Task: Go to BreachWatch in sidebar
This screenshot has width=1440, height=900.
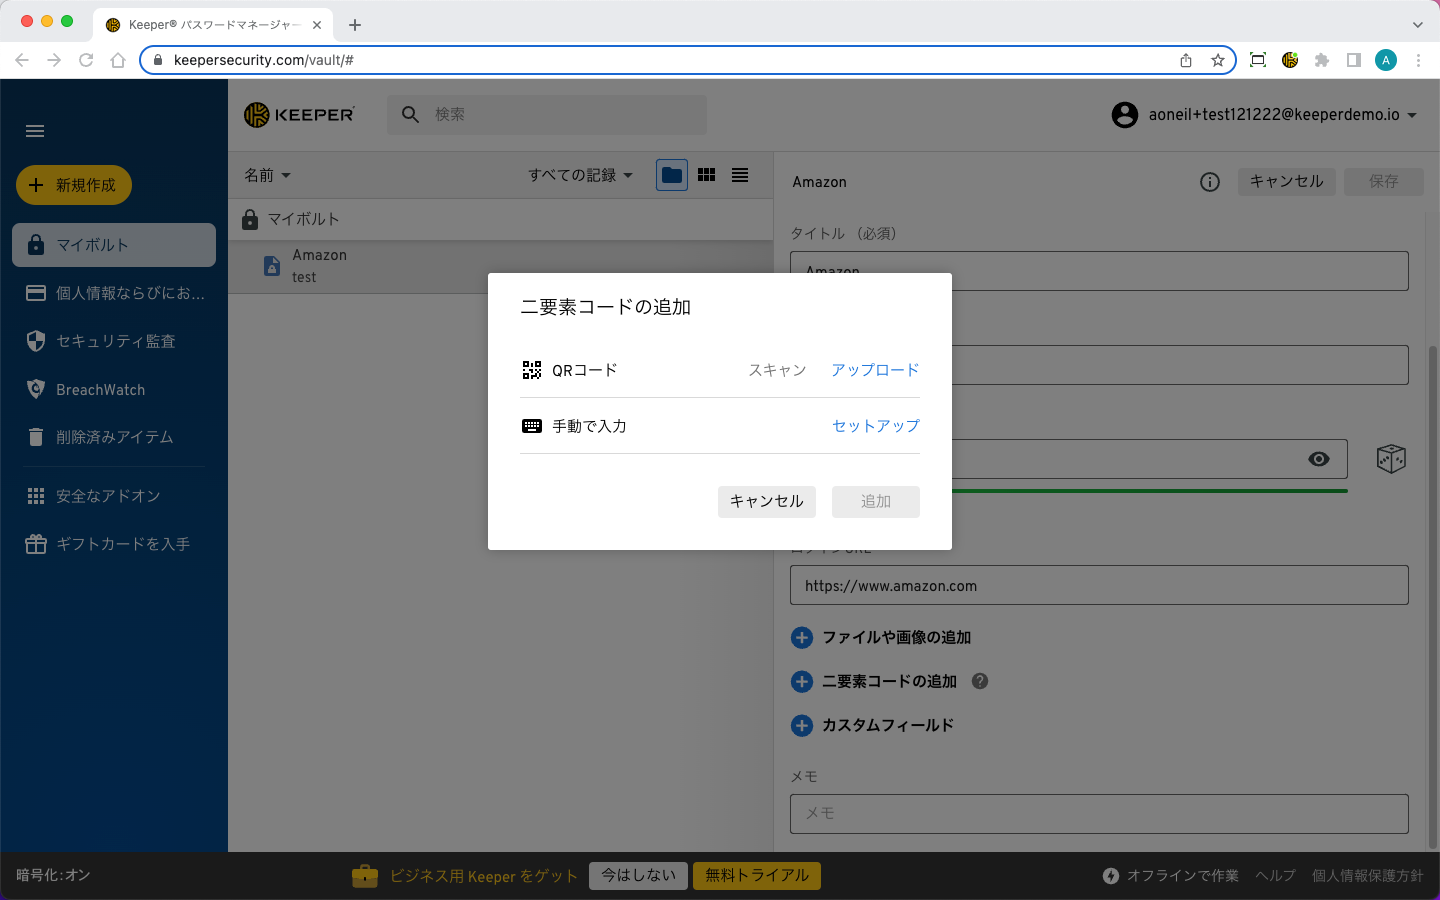Action: tap(100, 390)
